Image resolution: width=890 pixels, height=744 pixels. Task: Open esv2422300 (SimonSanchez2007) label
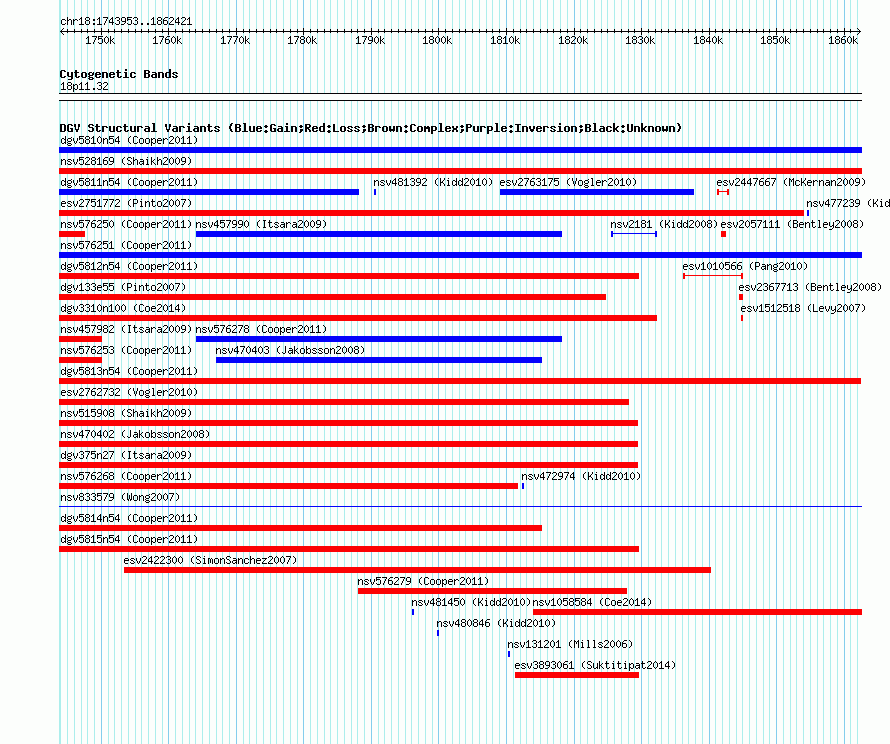pos(210,560)
